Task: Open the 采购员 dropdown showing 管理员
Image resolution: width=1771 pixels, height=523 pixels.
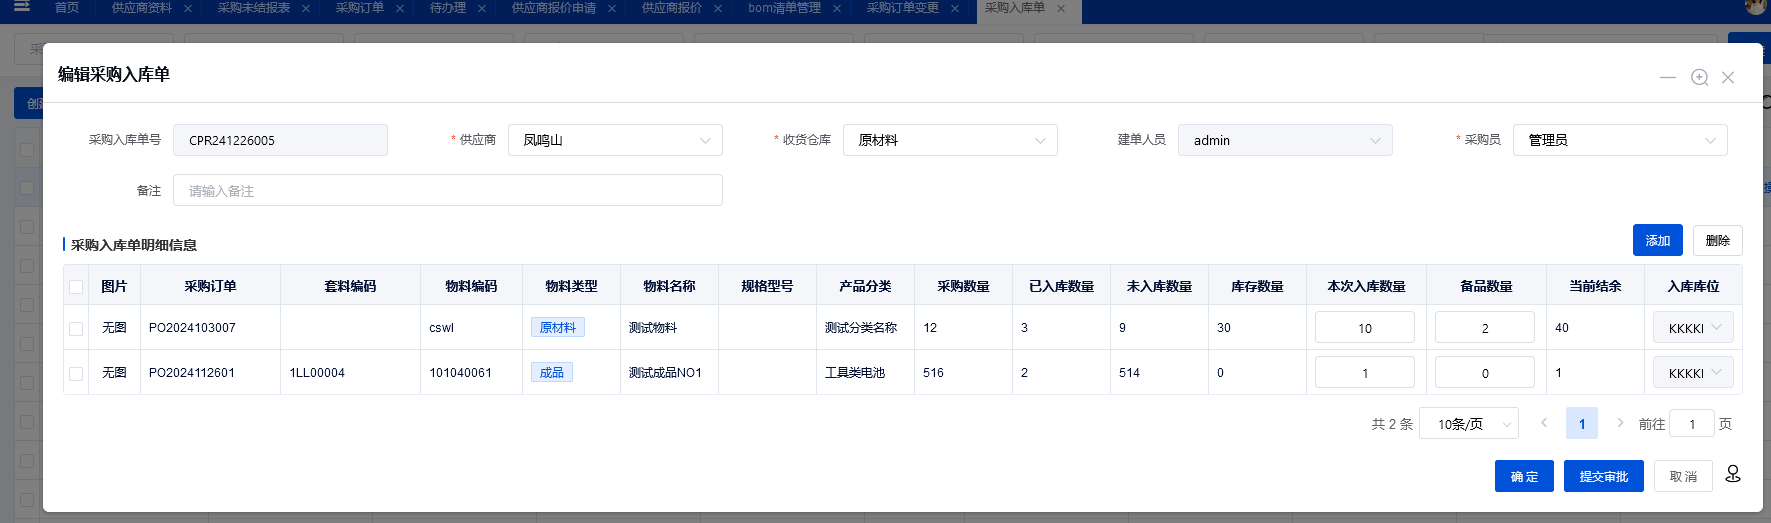Action: pyautogui.click(x=1620, y=140)
